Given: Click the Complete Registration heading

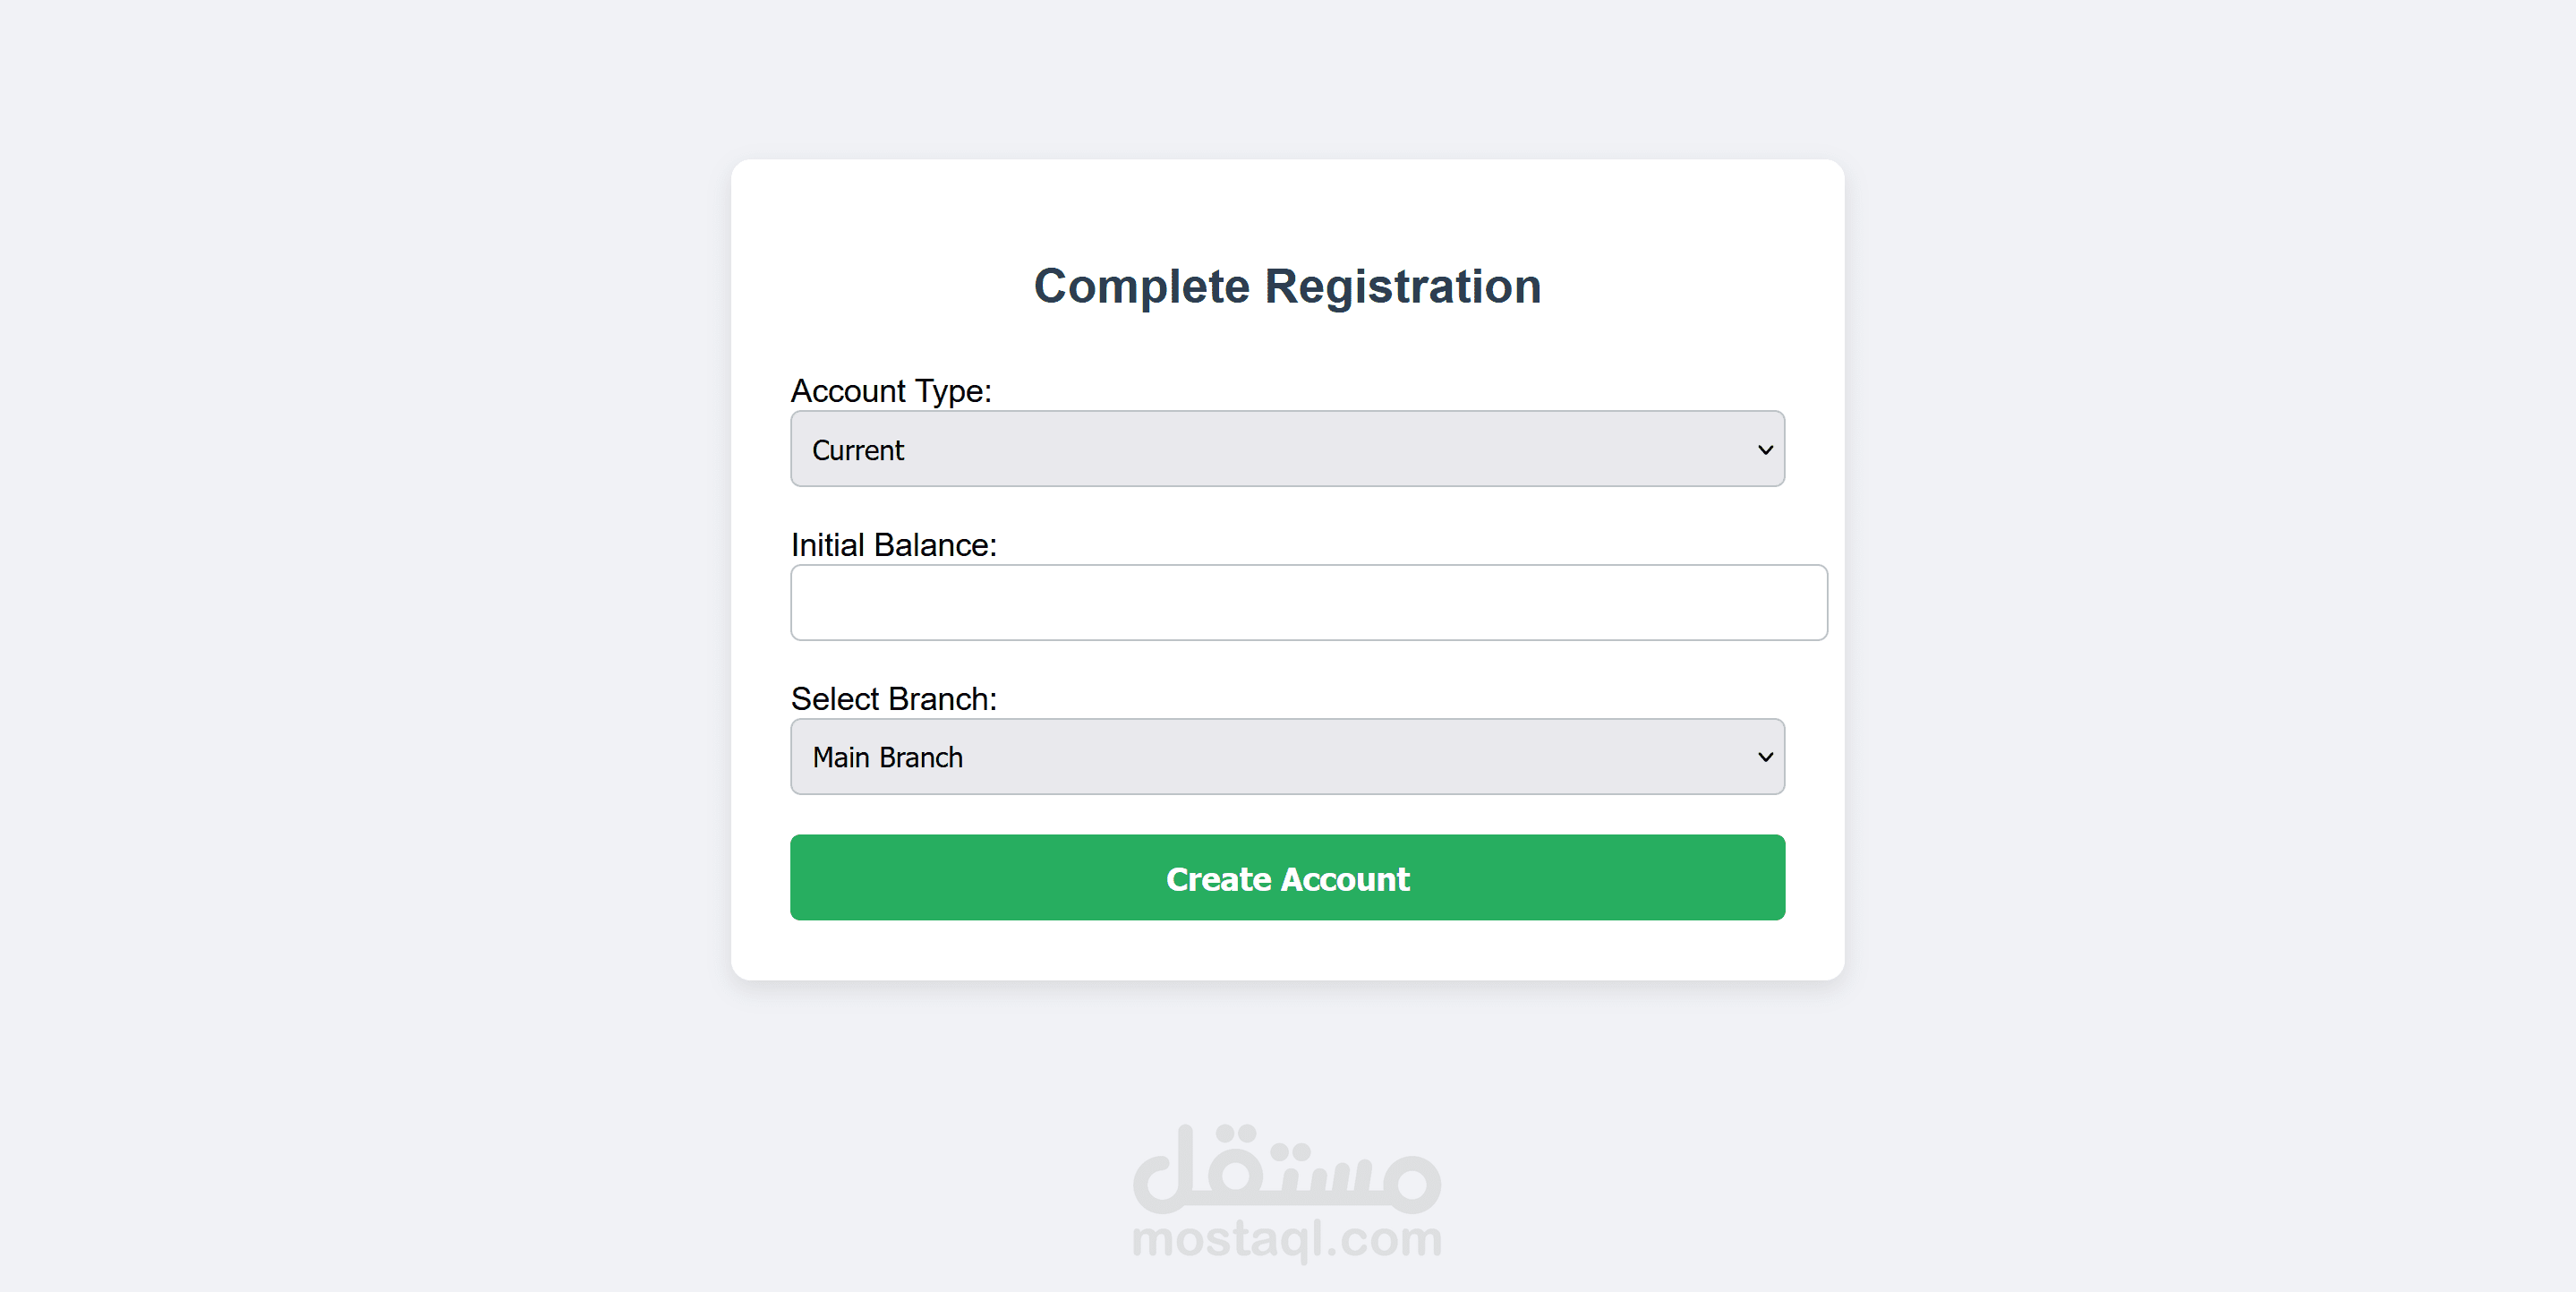Looking at the screenshot, I should pyautogui.click(x=1287, y=287).
